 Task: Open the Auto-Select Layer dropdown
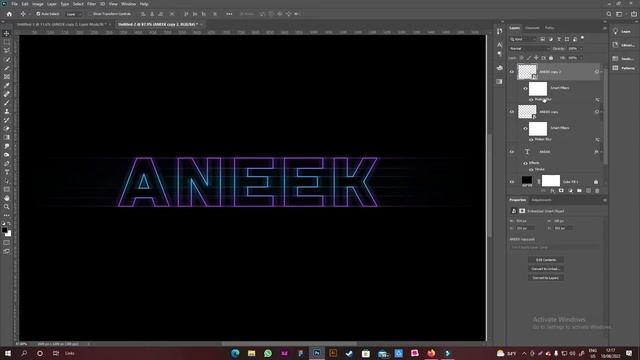73,14
